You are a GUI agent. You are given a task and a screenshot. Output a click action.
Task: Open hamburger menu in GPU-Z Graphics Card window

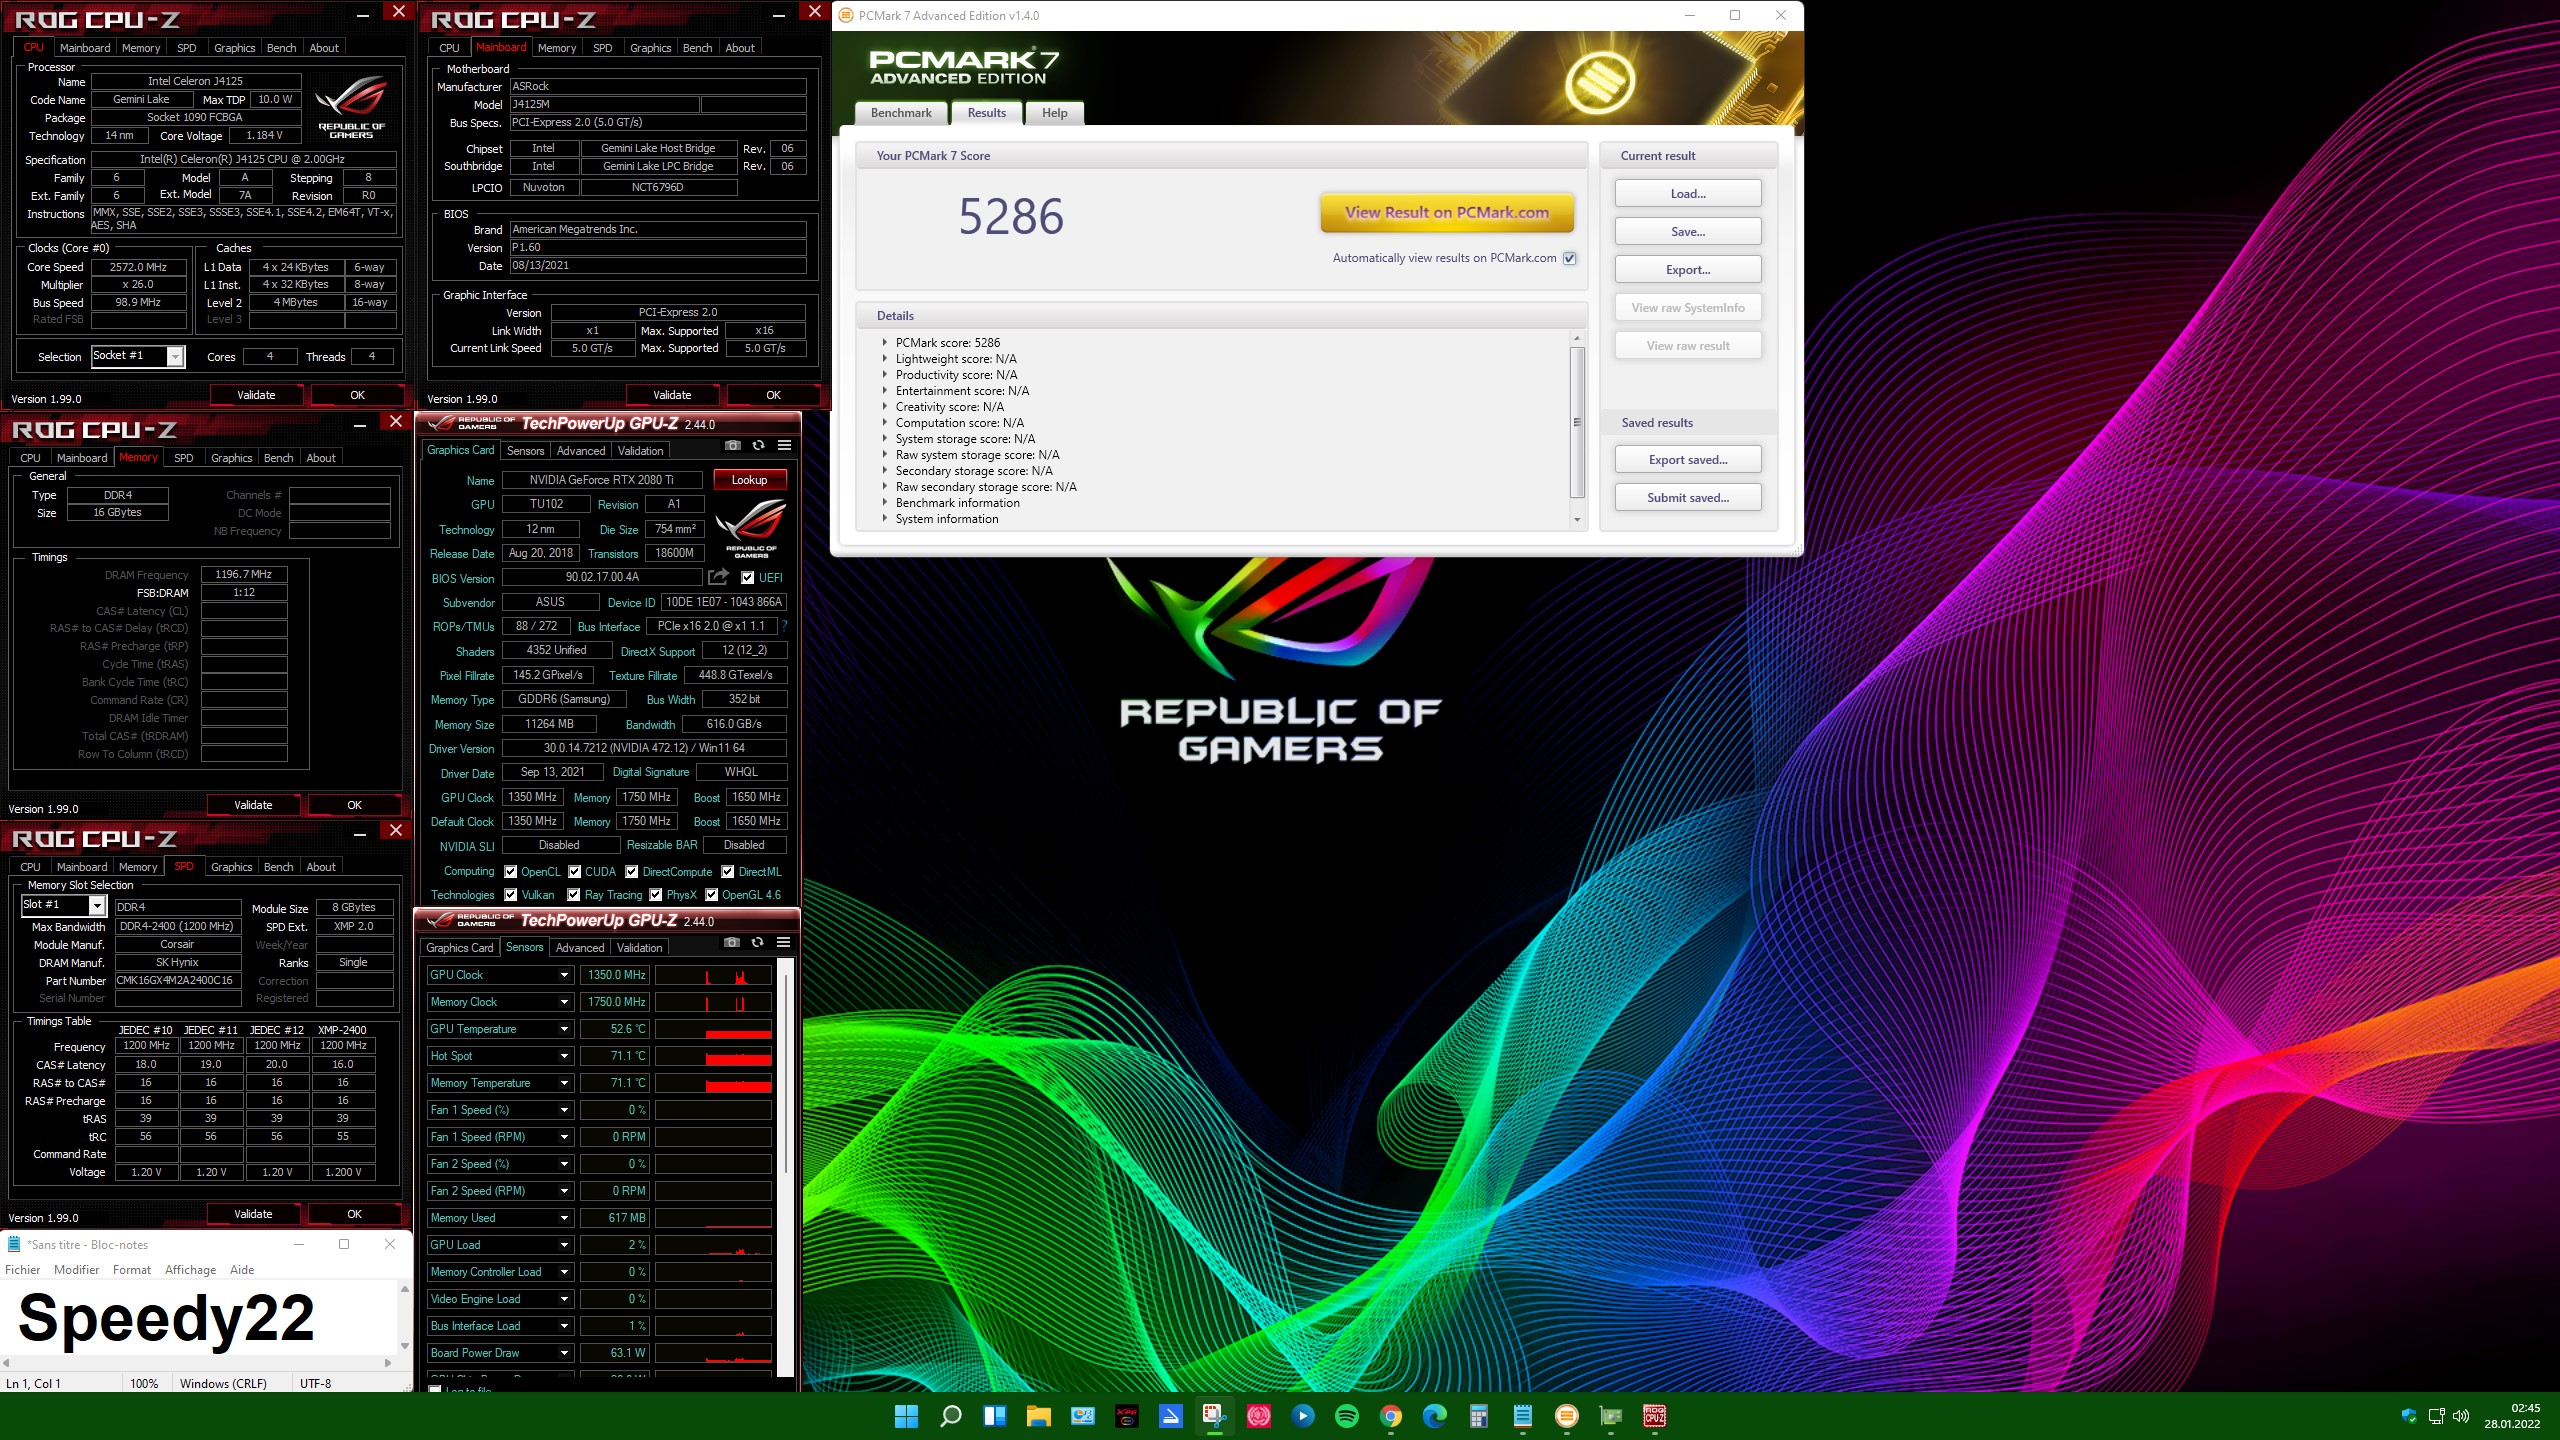click(784, 446)
